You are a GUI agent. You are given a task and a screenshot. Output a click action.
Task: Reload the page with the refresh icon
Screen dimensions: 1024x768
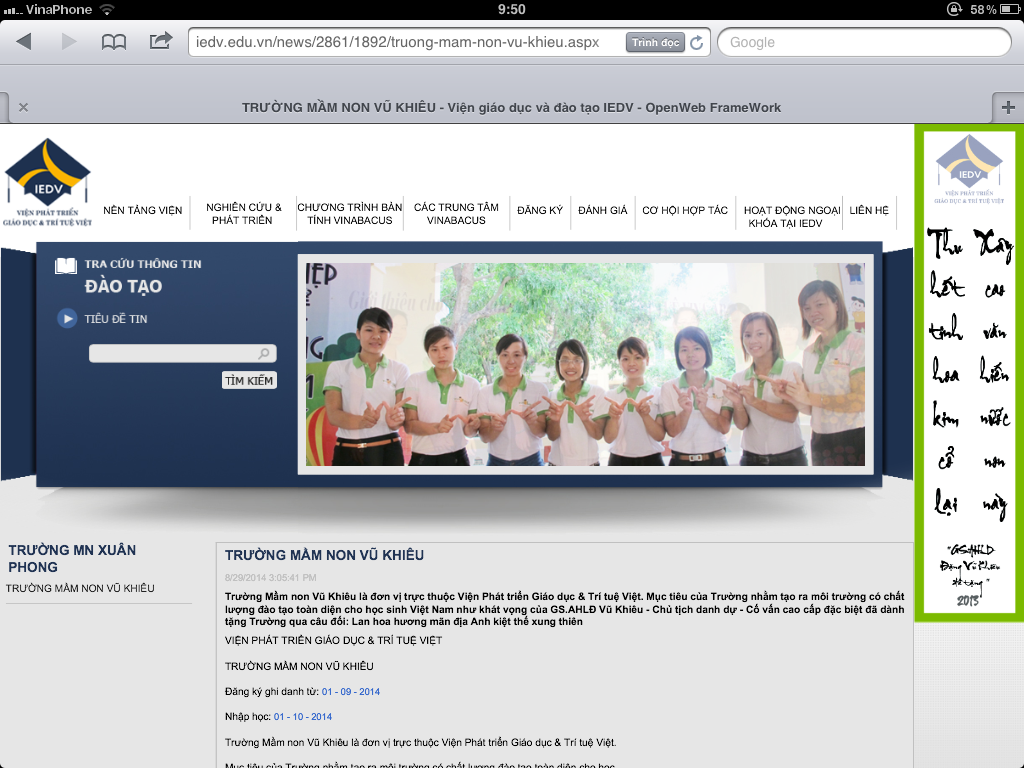click(697, 42)
